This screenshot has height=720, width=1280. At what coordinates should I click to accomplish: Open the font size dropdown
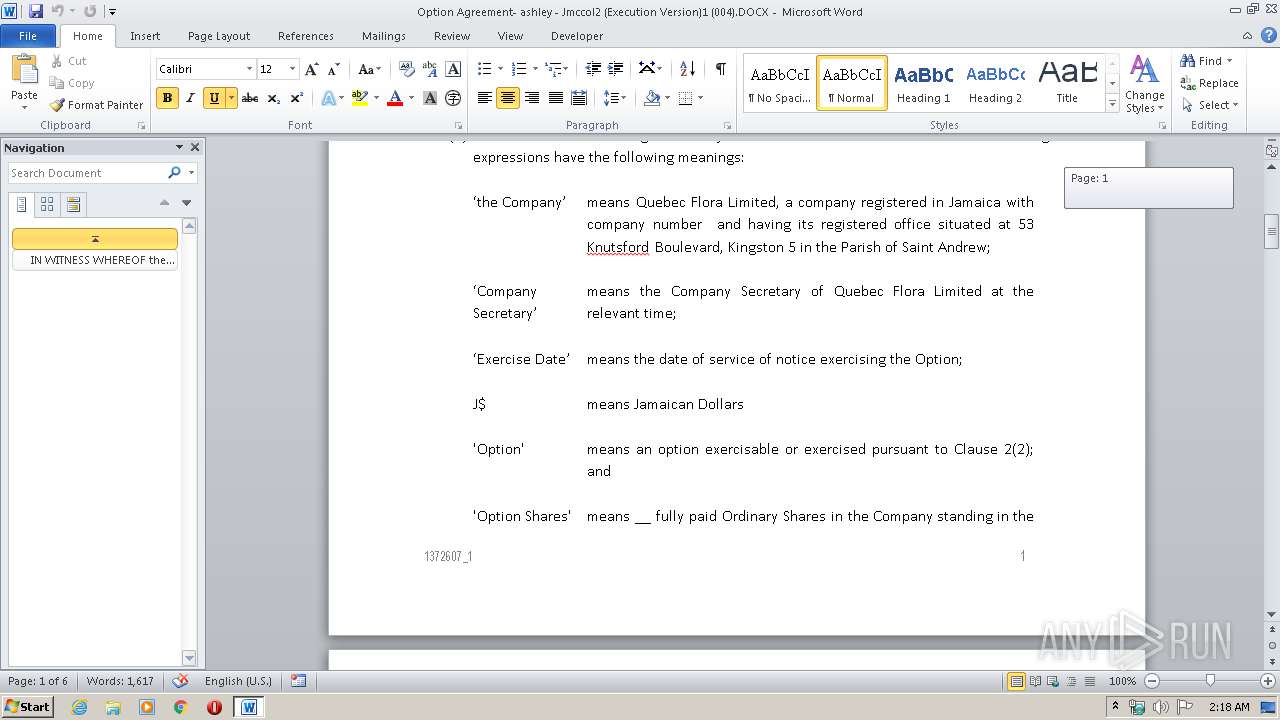tap(293, 69)
